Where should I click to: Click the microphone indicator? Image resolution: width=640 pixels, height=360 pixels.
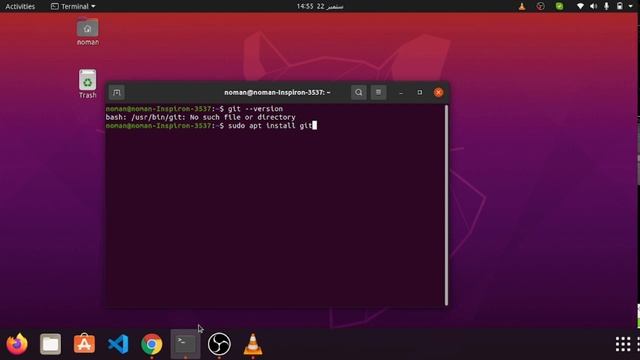click(x=607, y=6)
